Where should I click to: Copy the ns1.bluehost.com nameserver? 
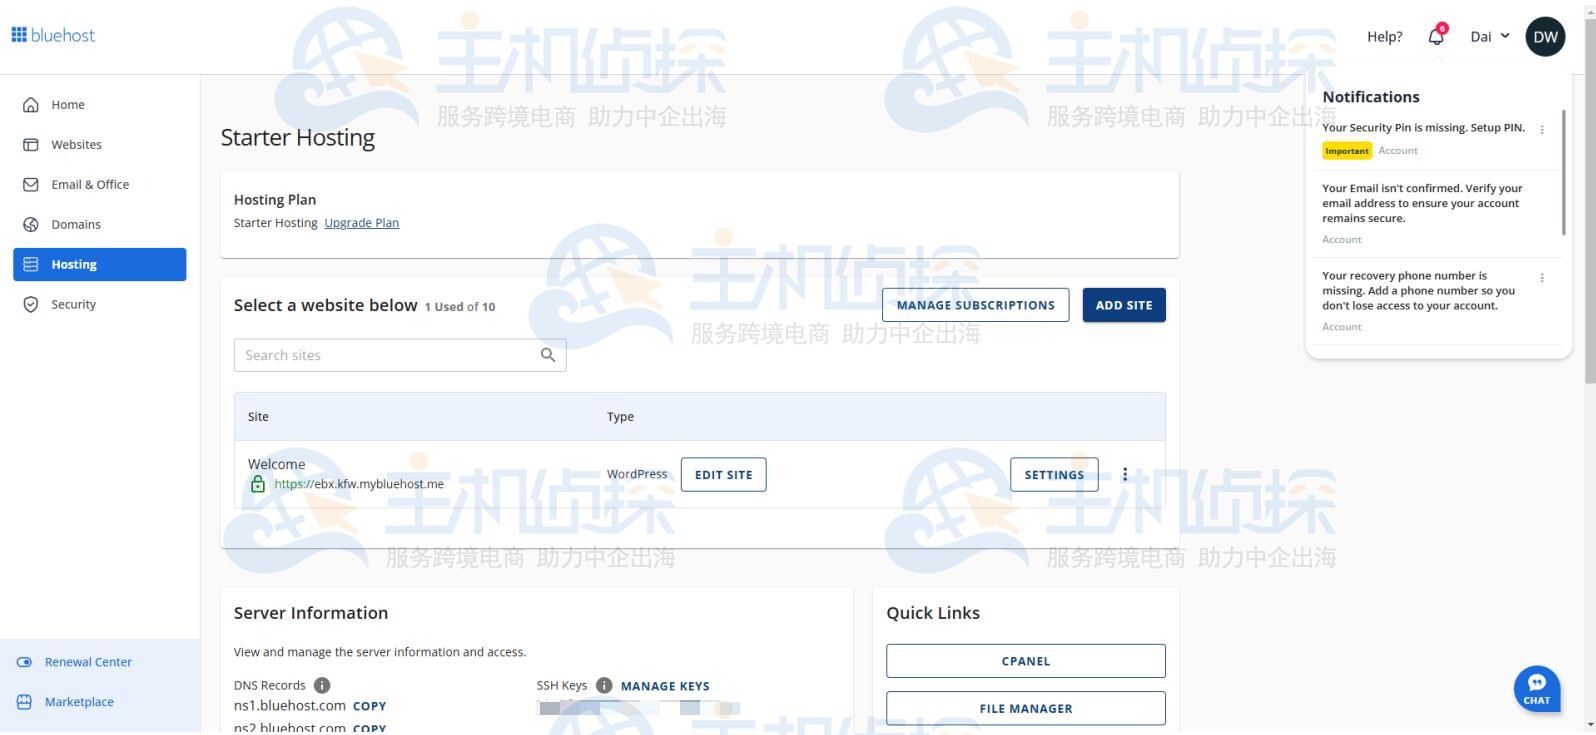tap(369, 706)
